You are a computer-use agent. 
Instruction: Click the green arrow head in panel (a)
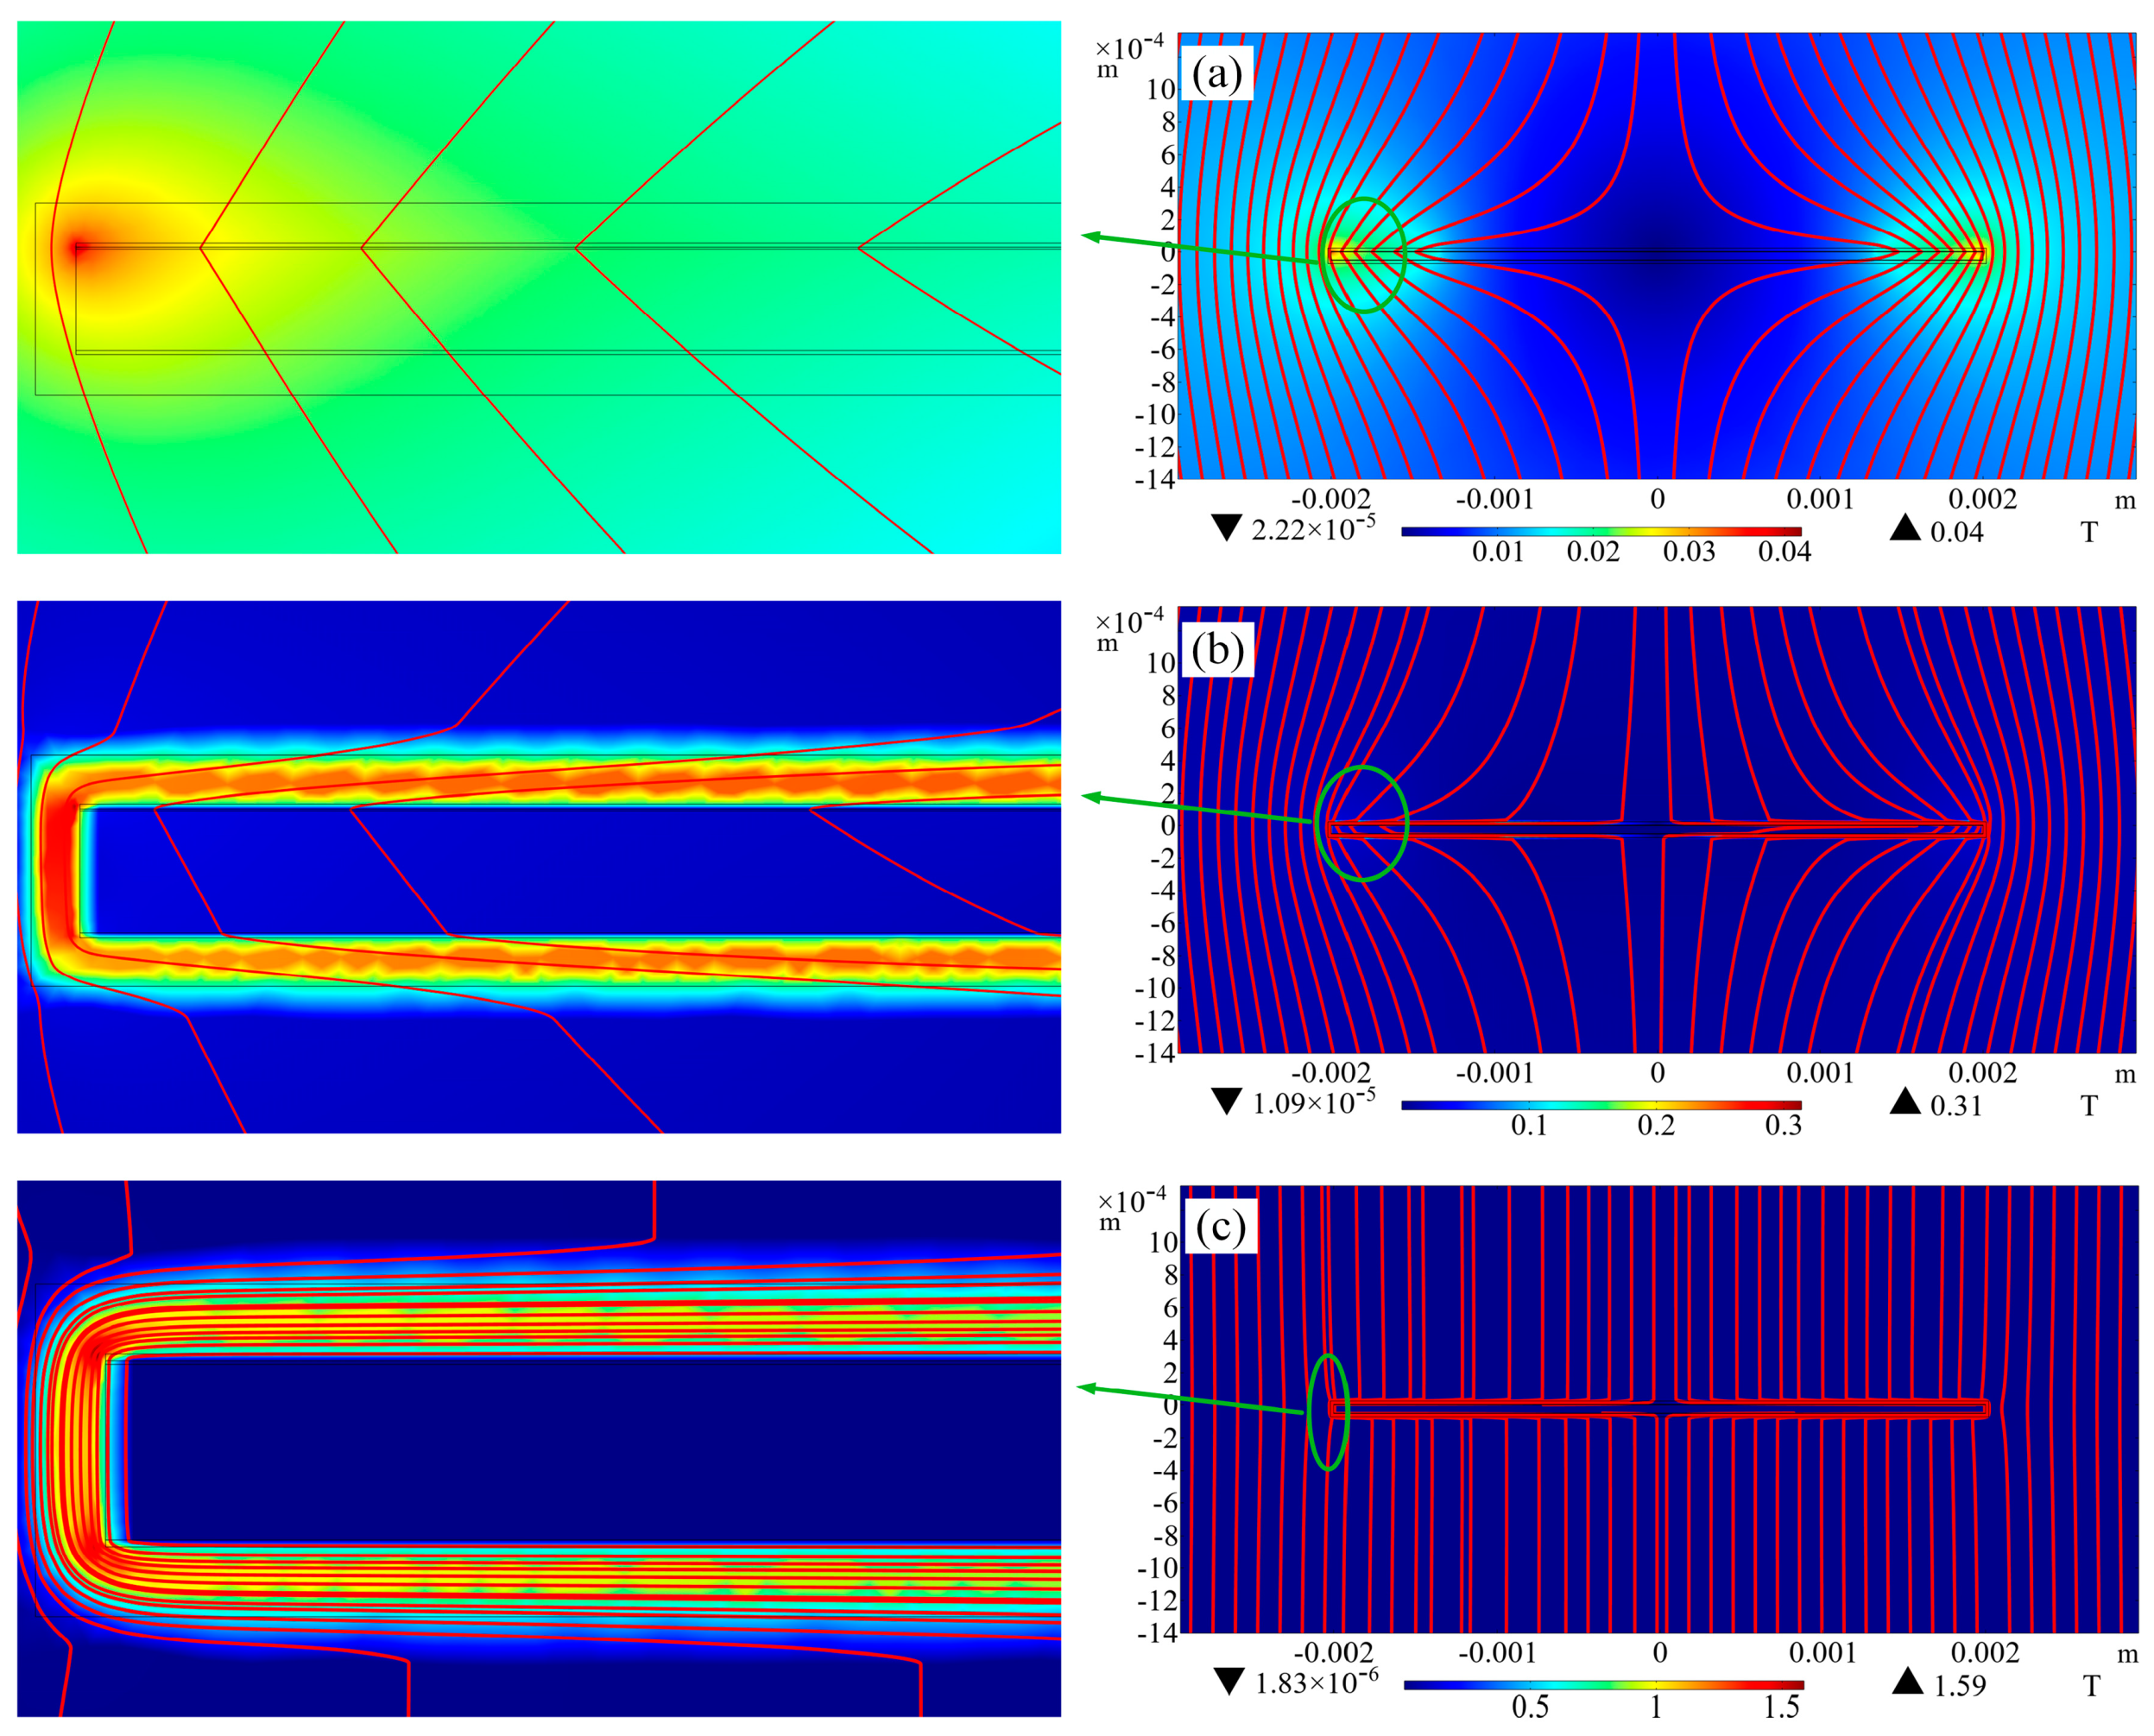pos(1092,237)
